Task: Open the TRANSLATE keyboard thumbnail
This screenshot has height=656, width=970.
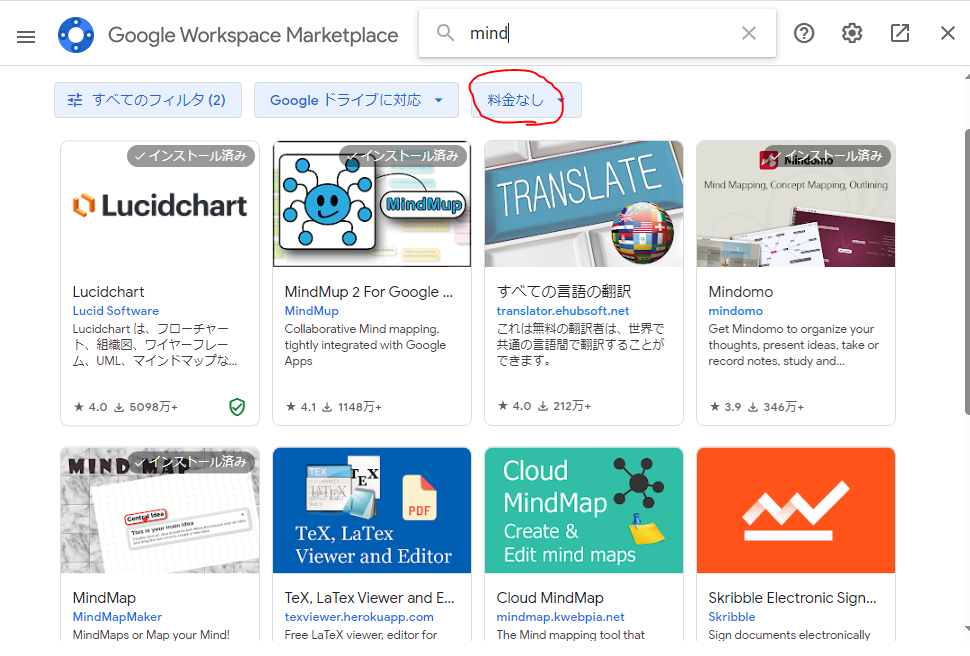Action: (584, 205)
